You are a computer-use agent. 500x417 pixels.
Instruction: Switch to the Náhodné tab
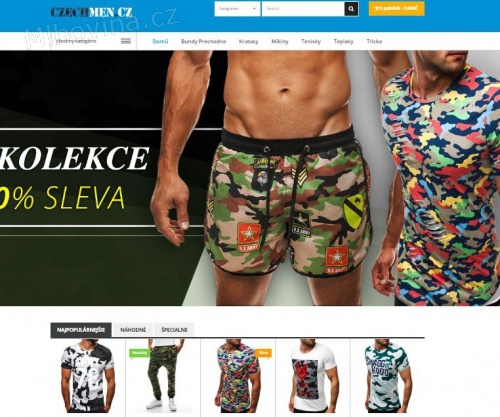(x=133, y=330)
